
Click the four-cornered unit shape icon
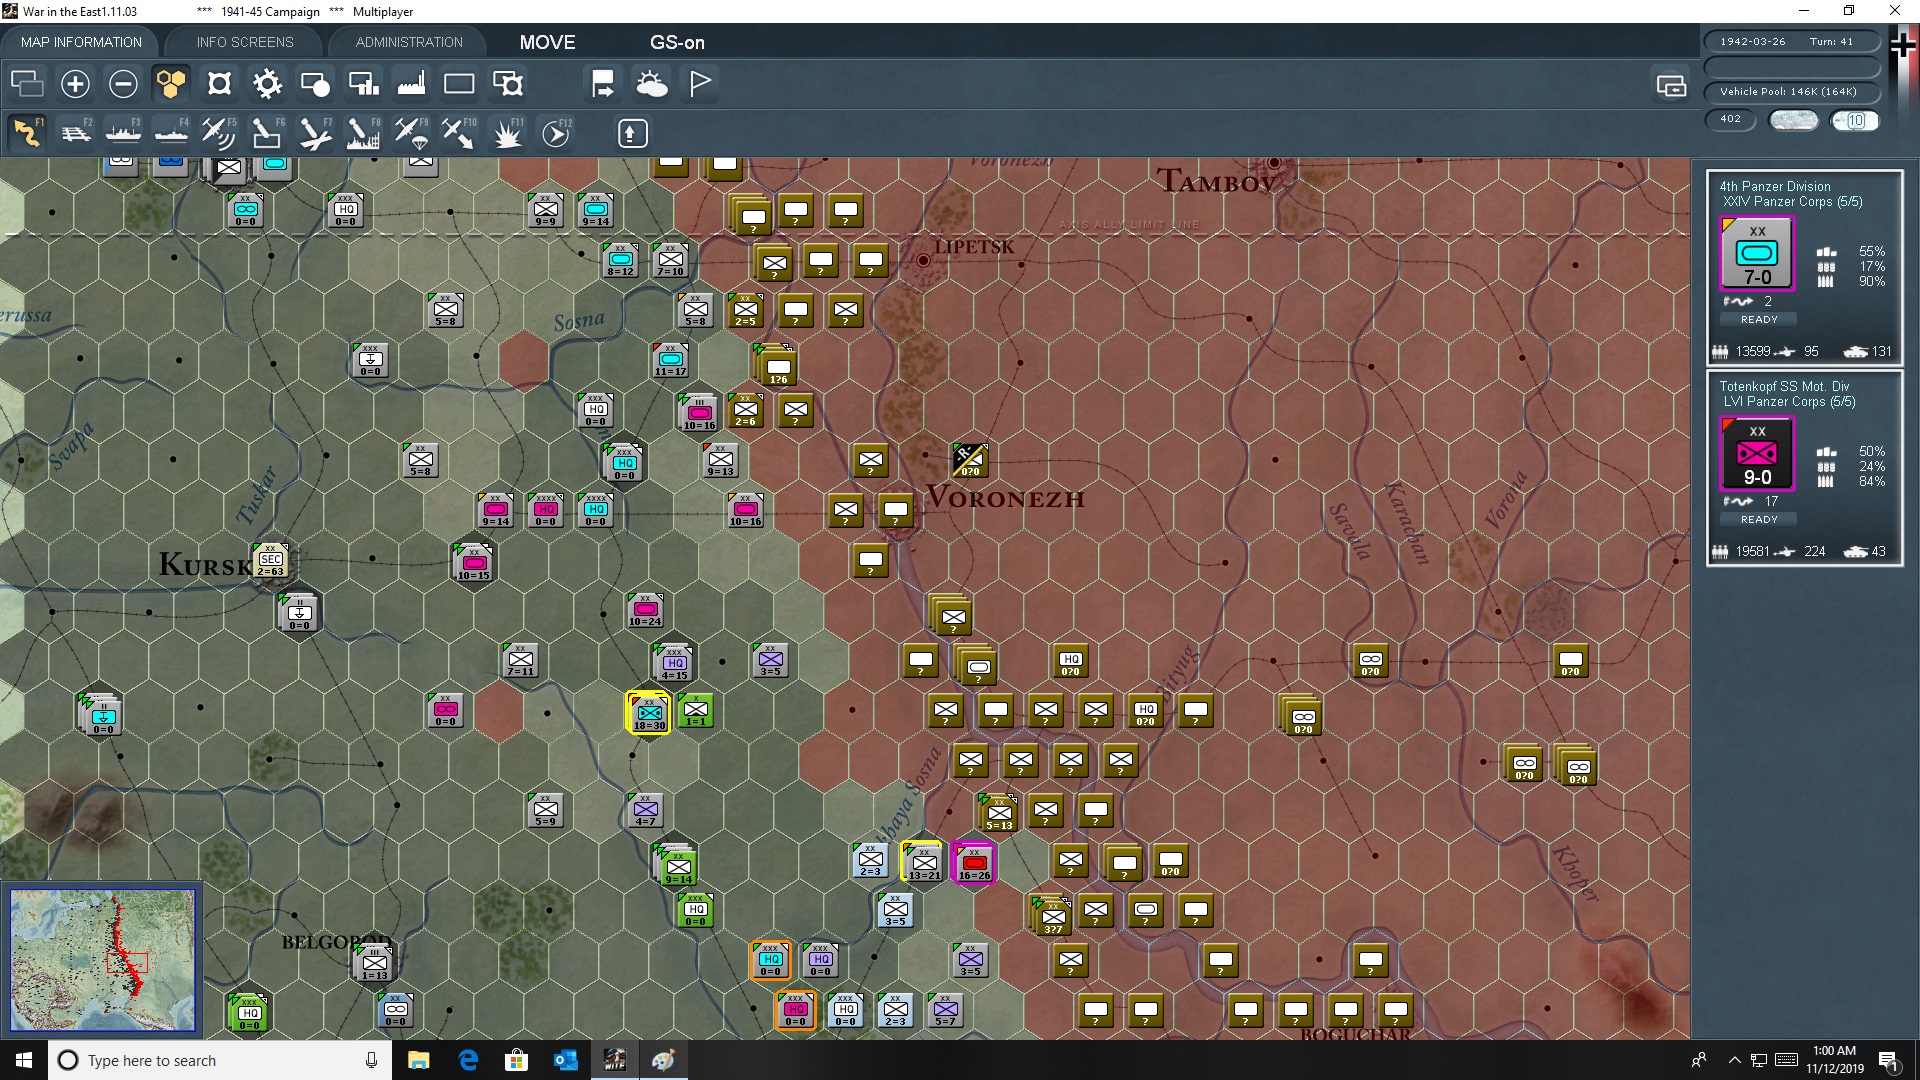pyautogui.click(x=219, y=83)
